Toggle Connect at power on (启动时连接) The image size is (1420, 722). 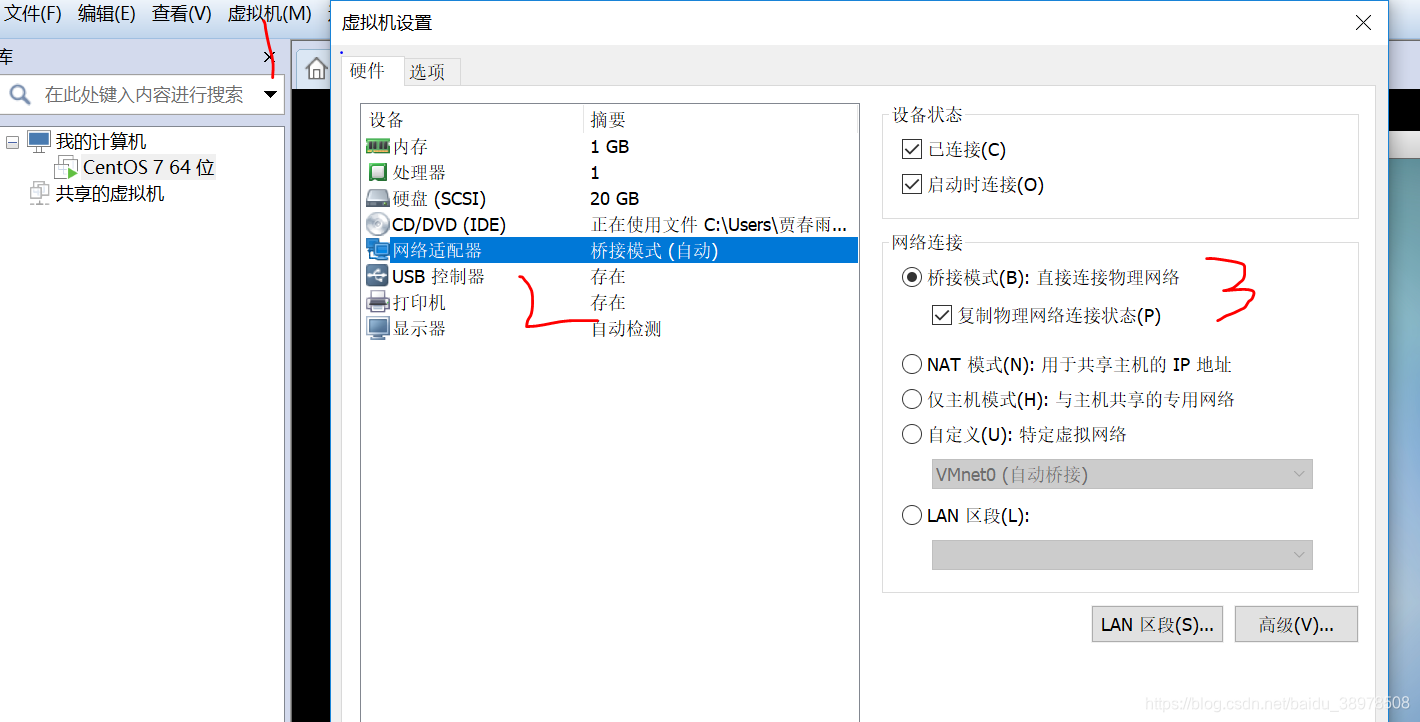(911, 185)
